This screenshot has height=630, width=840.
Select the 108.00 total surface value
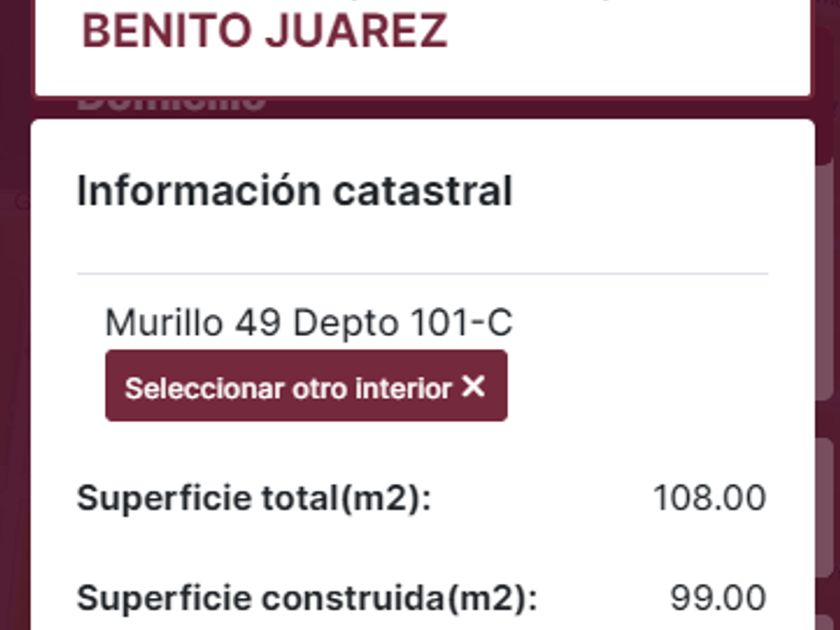click(x=709, y=498)
